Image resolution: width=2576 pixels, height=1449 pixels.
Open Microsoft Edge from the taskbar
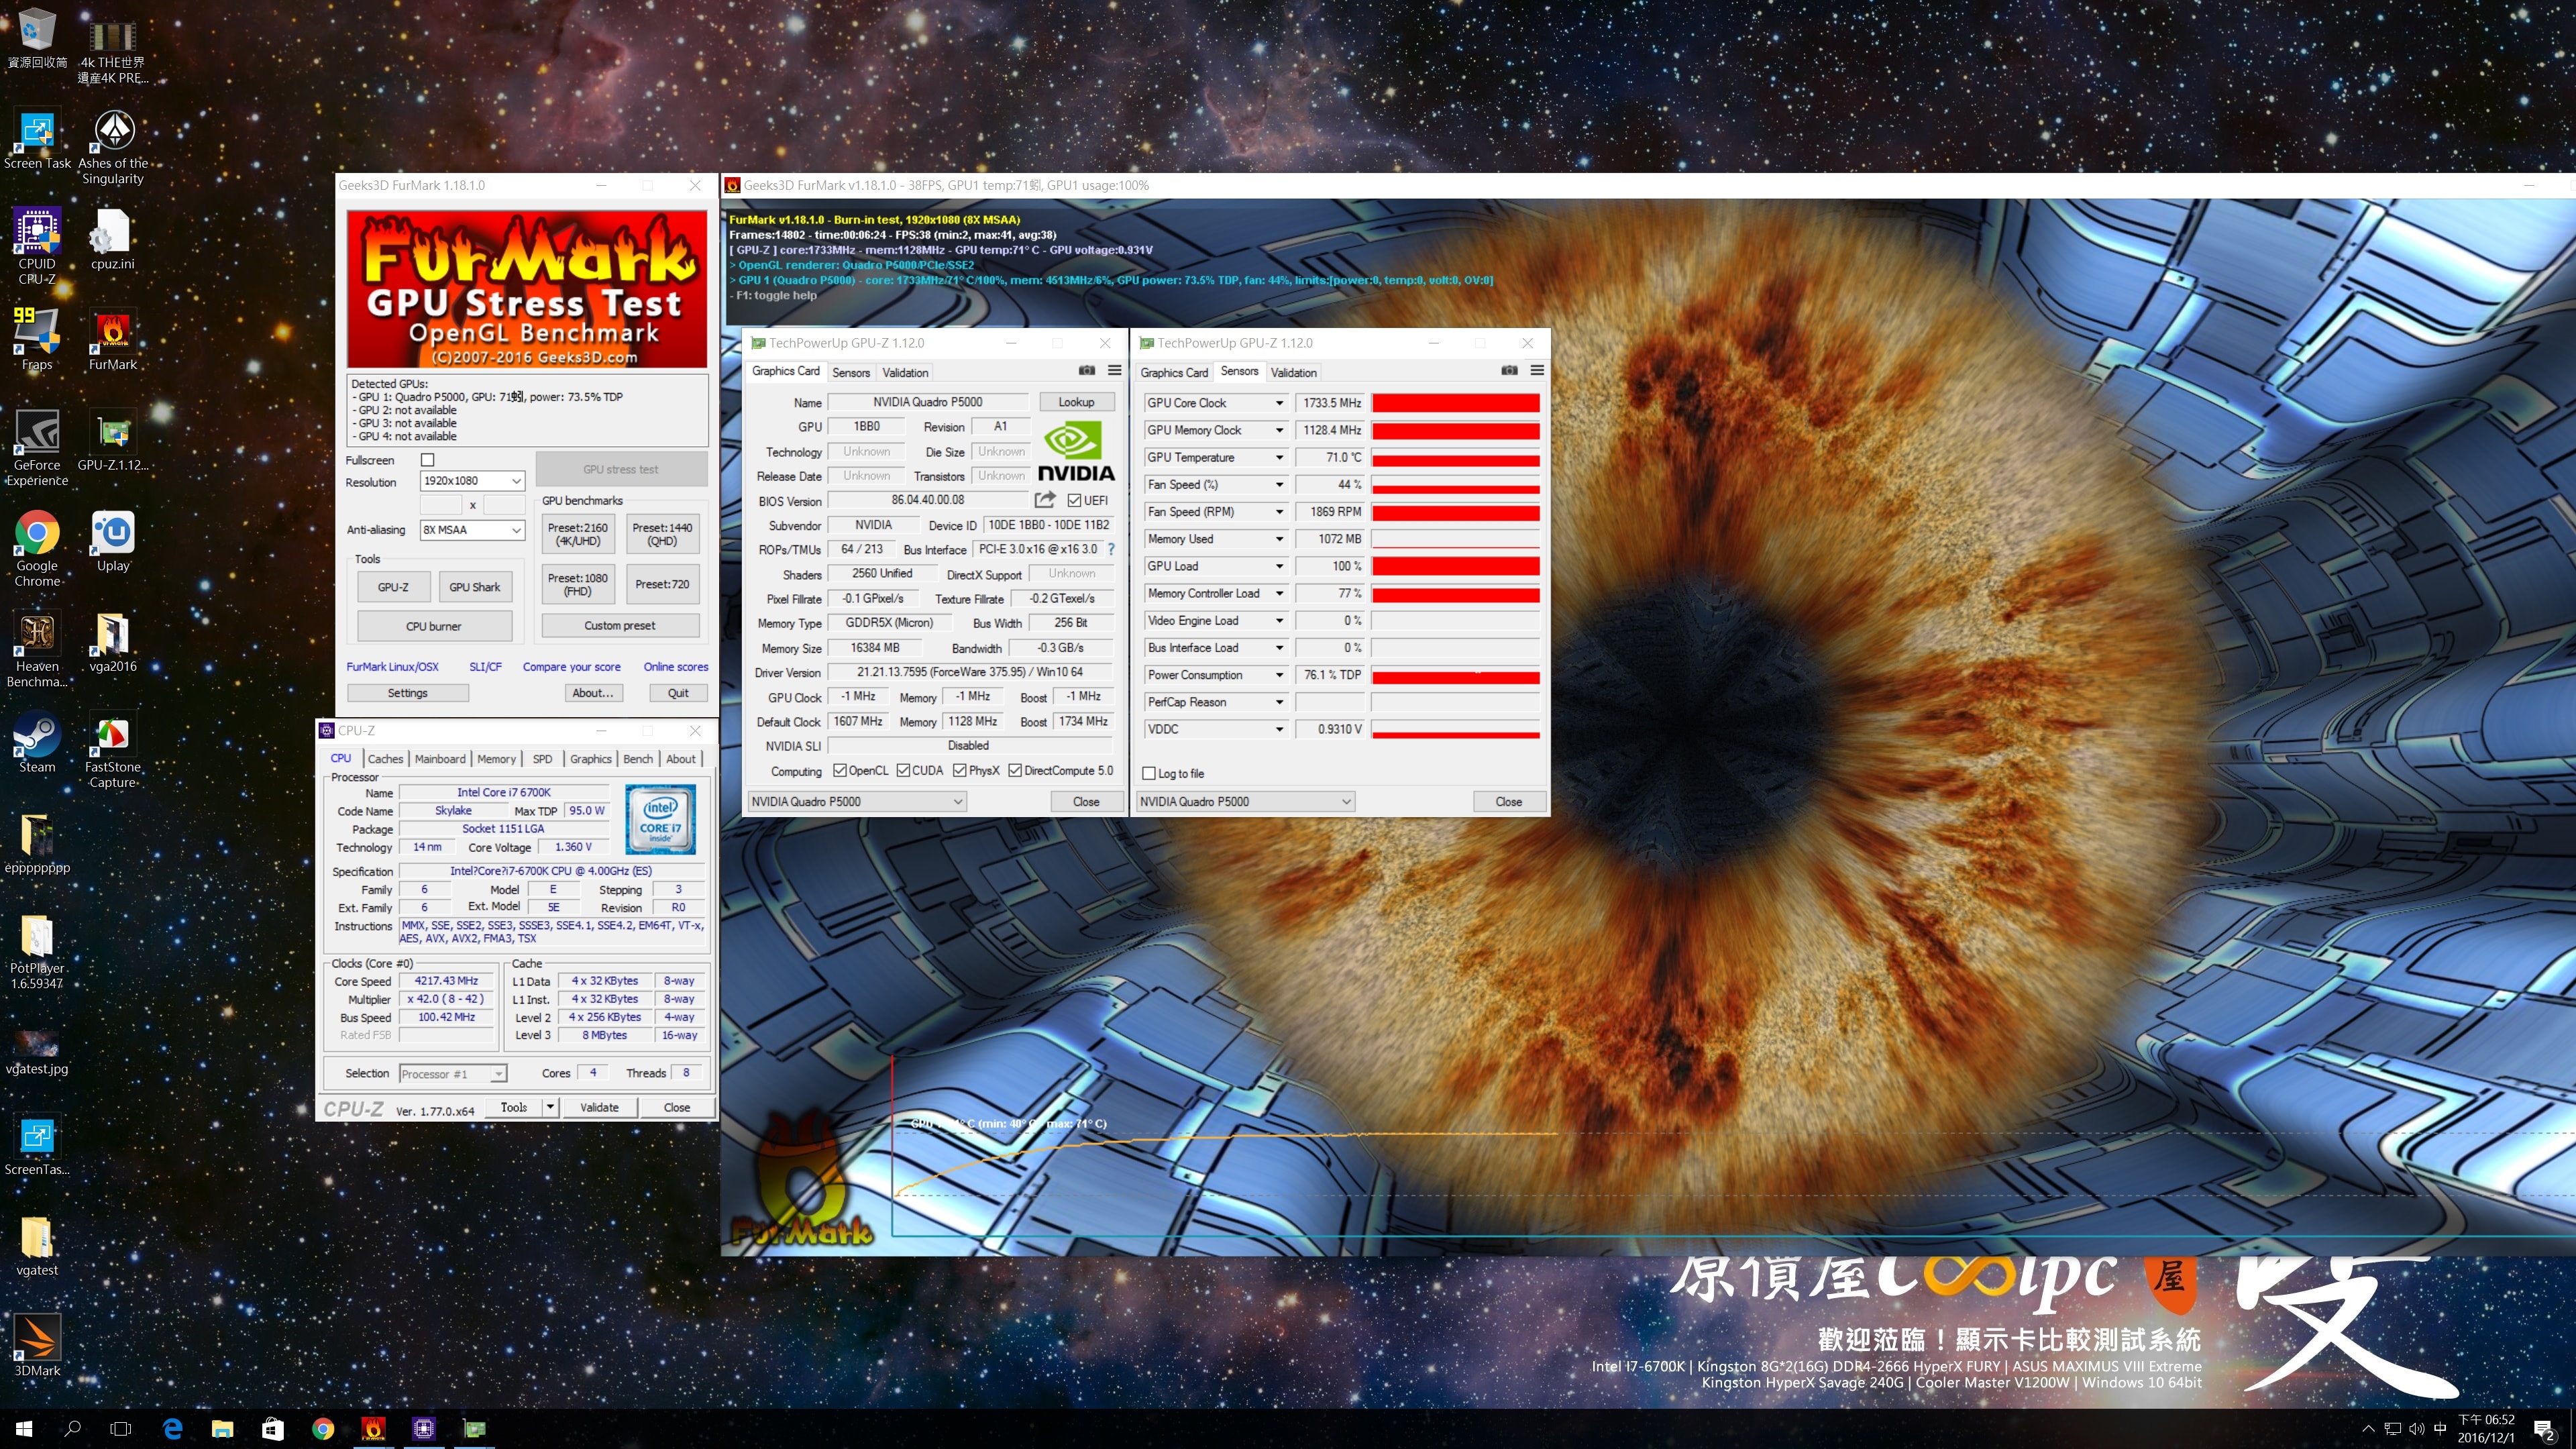[172, 1429]
